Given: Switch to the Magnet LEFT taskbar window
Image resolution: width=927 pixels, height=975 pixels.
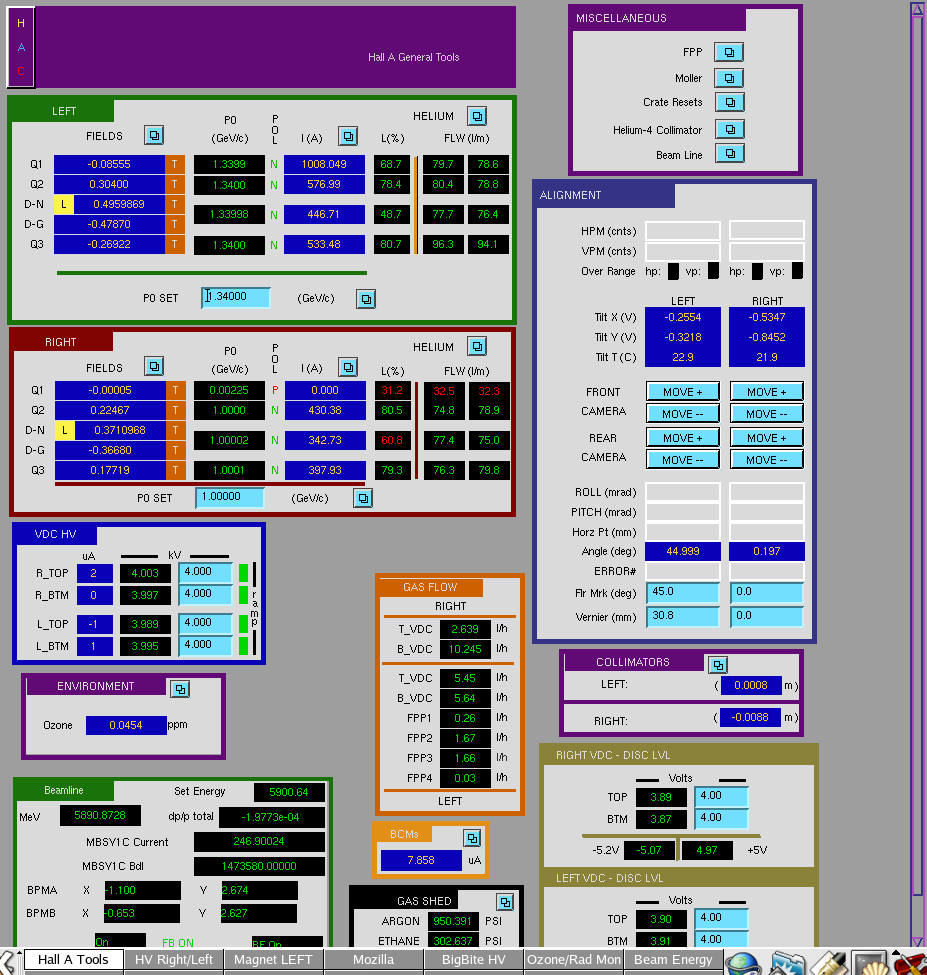Looking at the screenshot, I should pyautogui.click(x=273, y=960).
